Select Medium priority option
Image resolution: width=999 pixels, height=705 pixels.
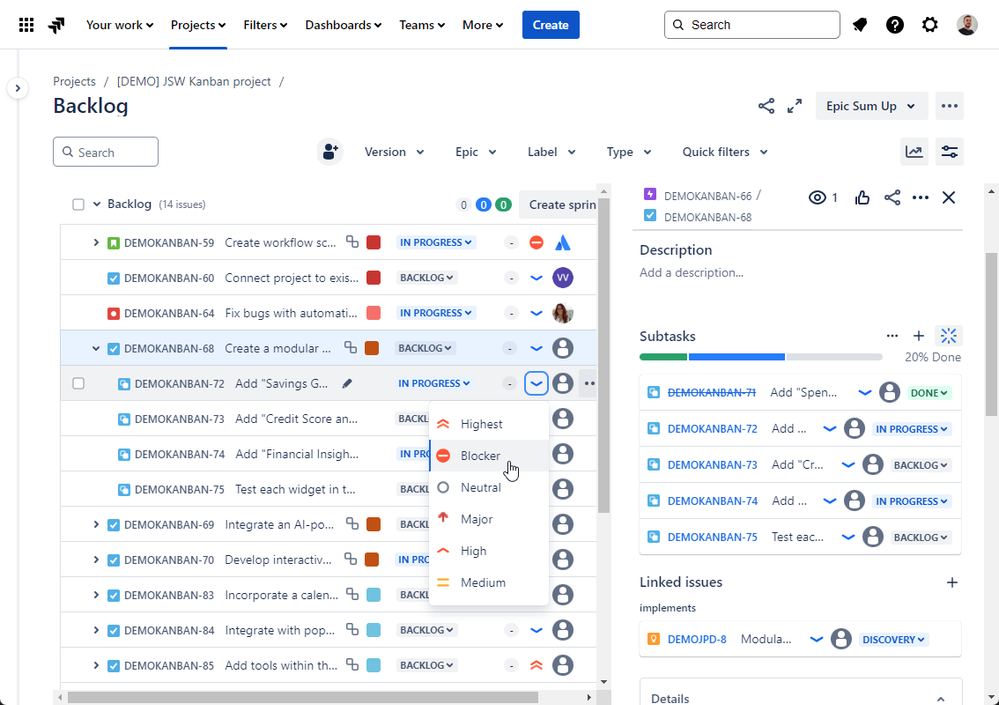489,583
